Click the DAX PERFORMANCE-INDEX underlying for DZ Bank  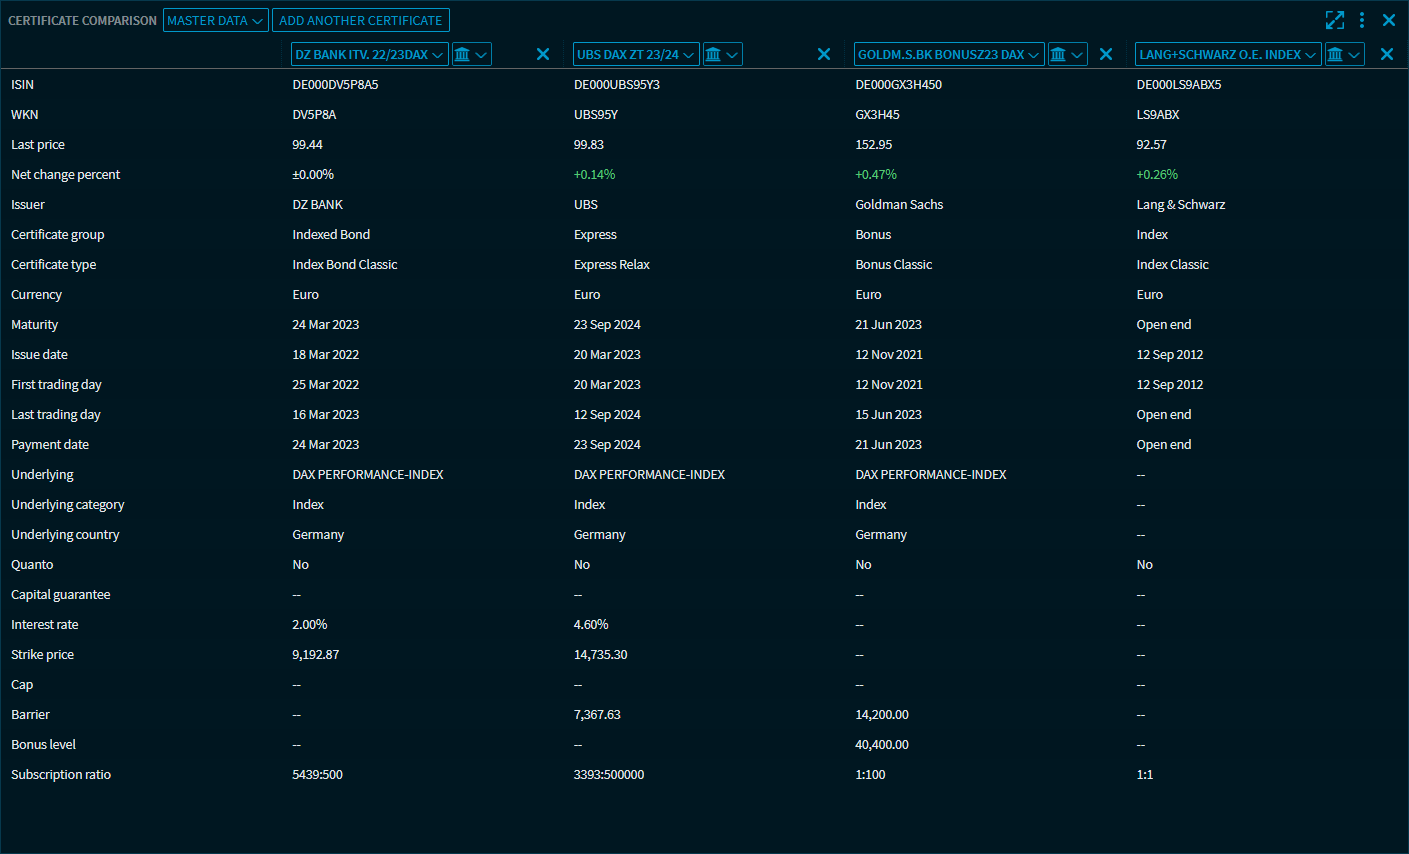click(368, 475)
